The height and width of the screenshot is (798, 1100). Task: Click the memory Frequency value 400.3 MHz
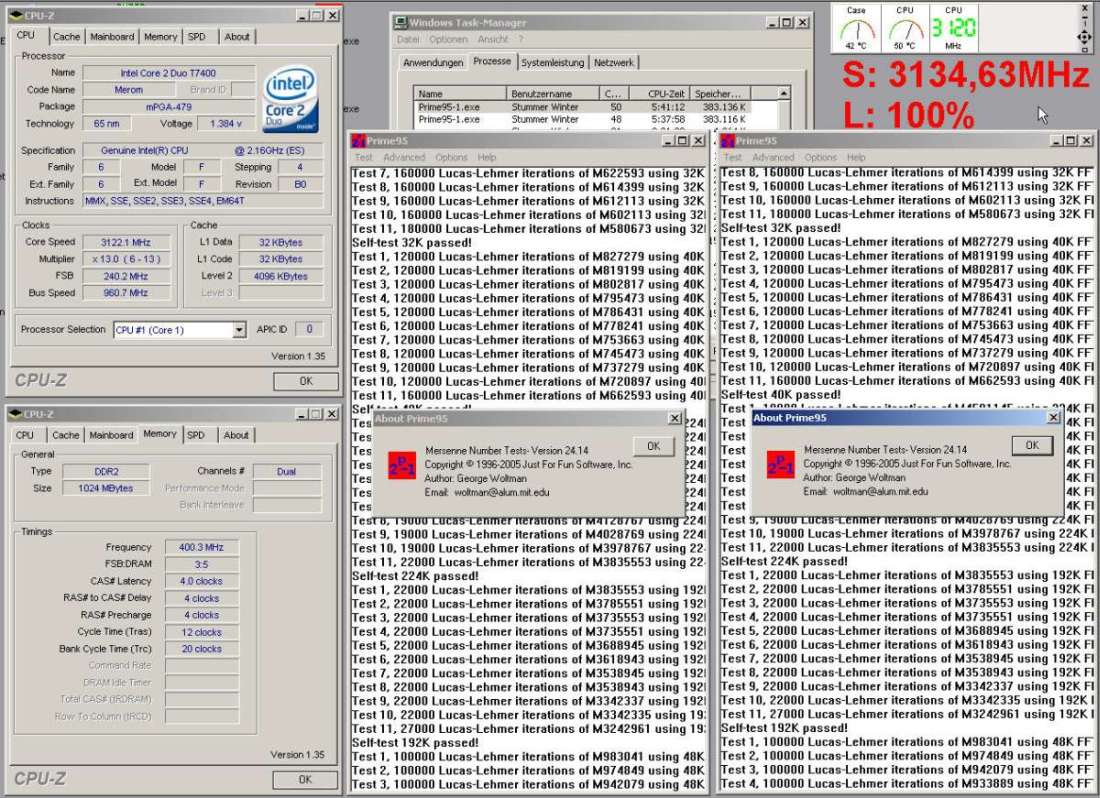pyautogui.click(x=201, y=547)
